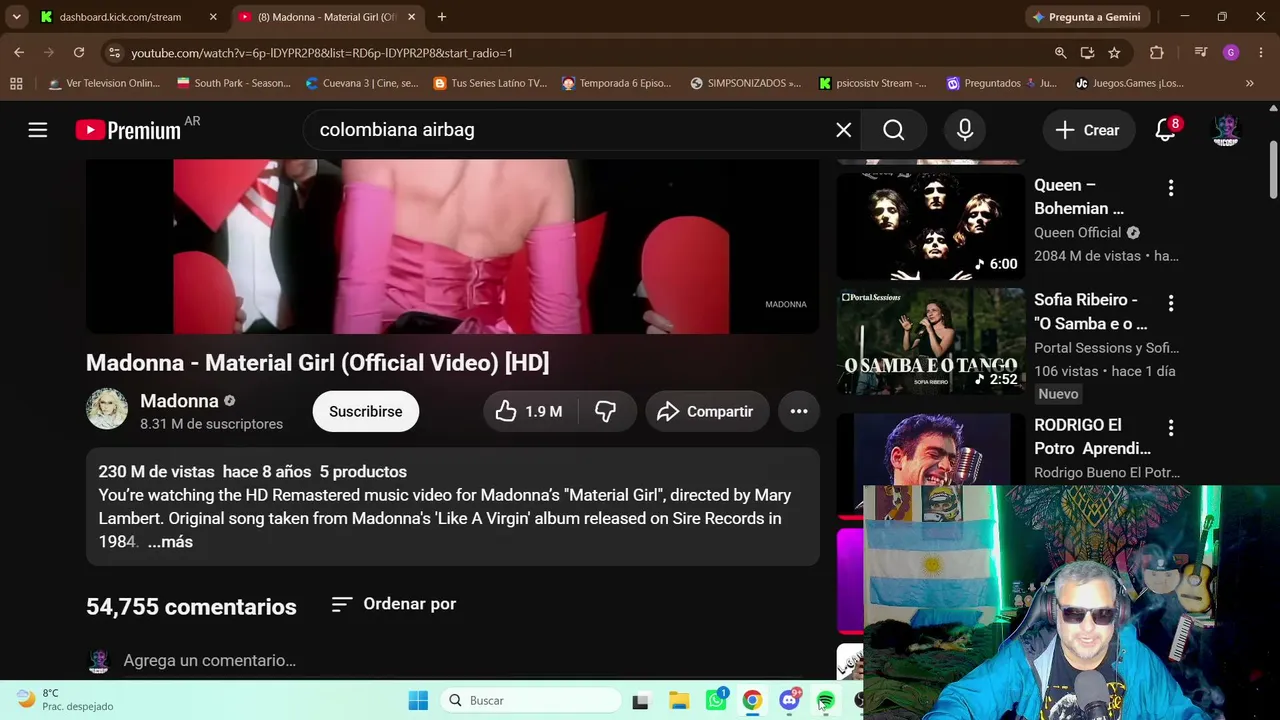
Task: Open the YouTube hamburger guide menu
Action: tap(37, 130)
